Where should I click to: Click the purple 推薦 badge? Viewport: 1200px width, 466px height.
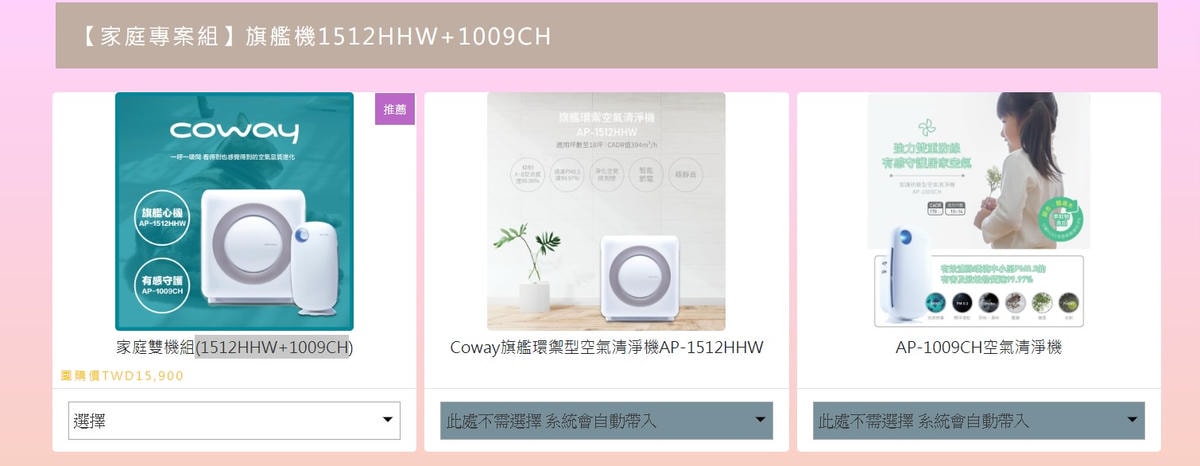click(394, 109)
